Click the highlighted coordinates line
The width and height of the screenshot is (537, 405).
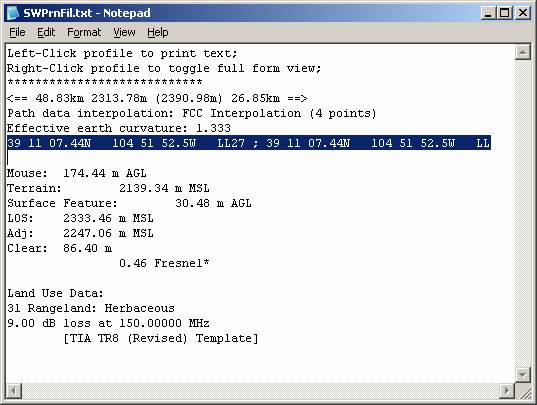coord(249,143)
